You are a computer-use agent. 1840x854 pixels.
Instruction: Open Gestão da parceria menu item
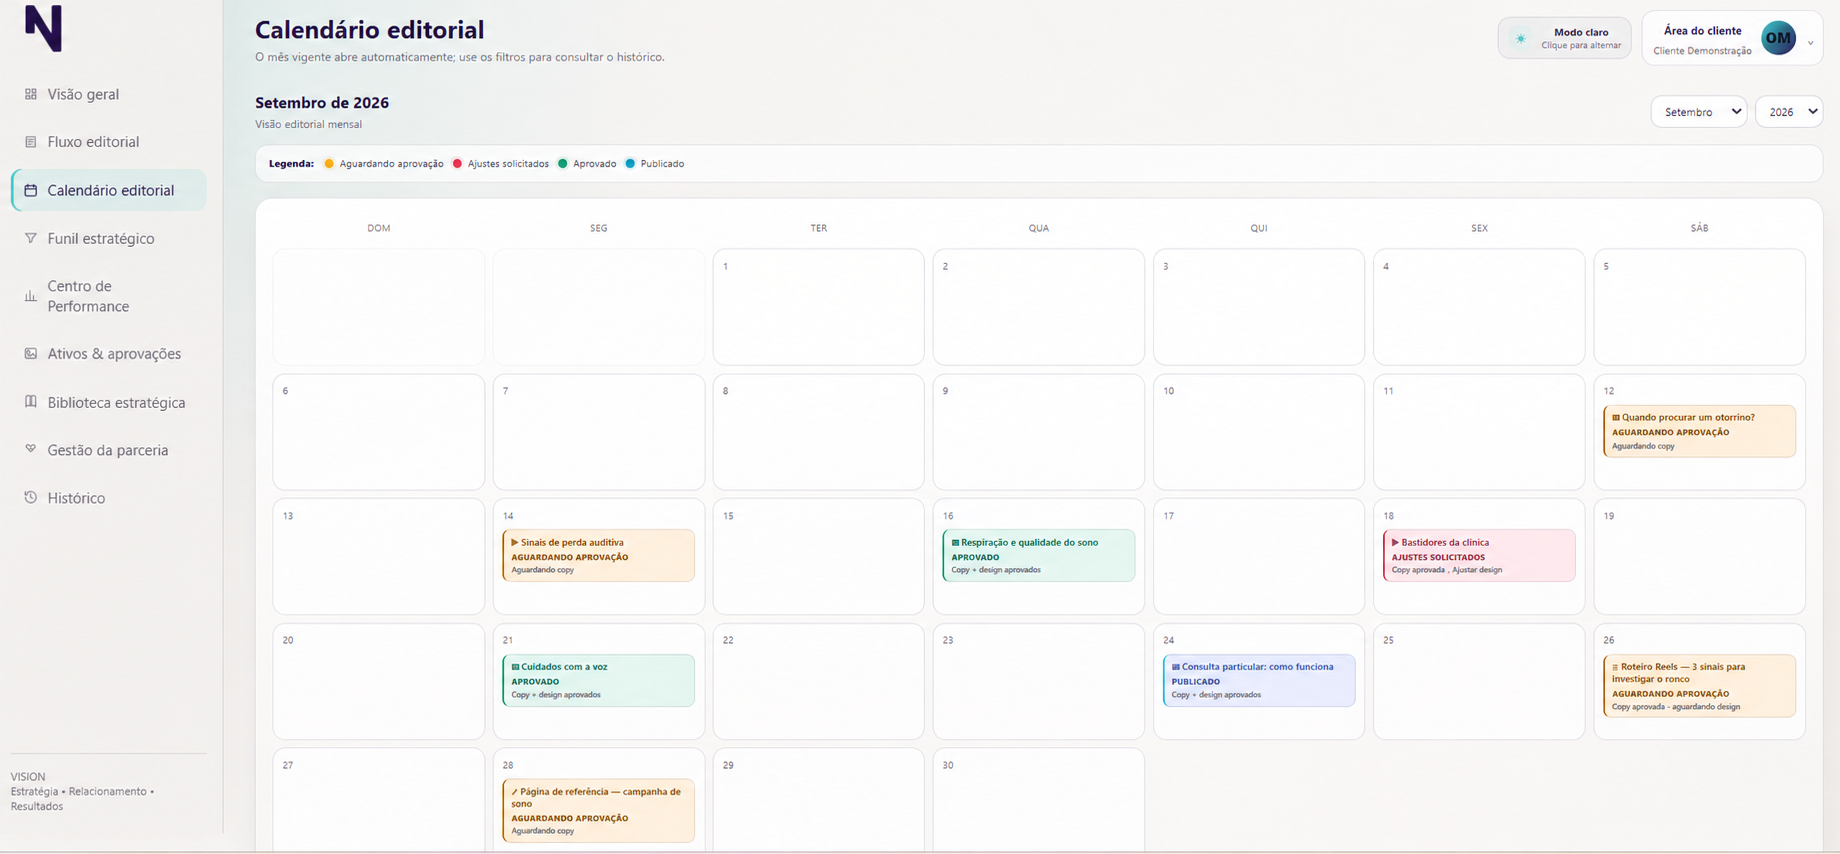(109, 450)
